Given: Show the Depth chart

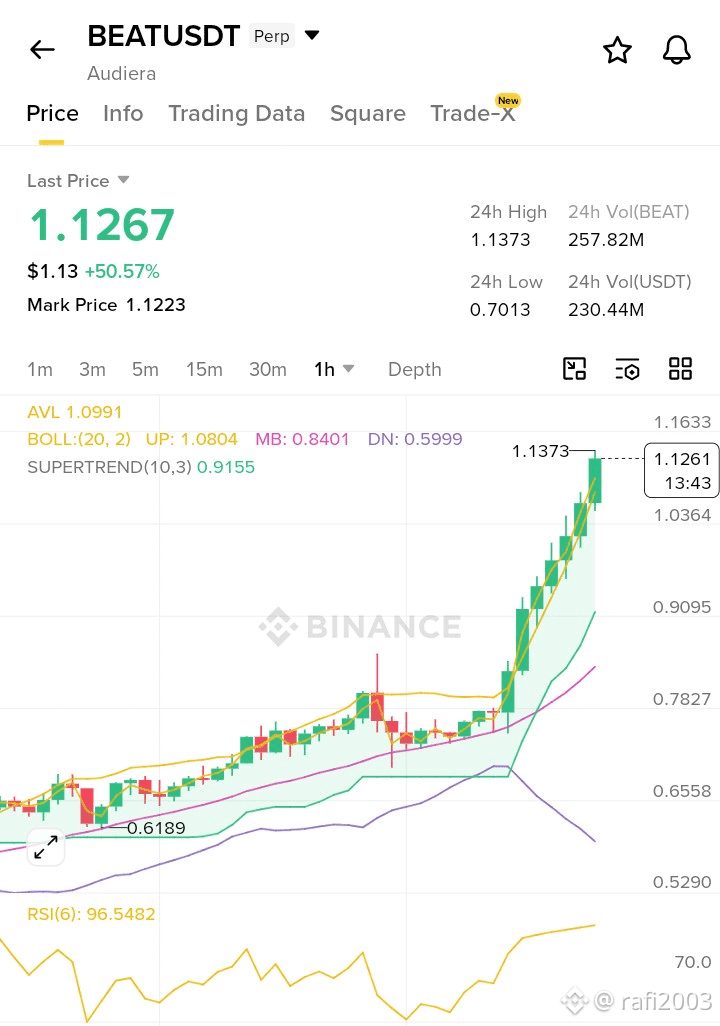Looking at the screenshot, I should pos(414,369).
